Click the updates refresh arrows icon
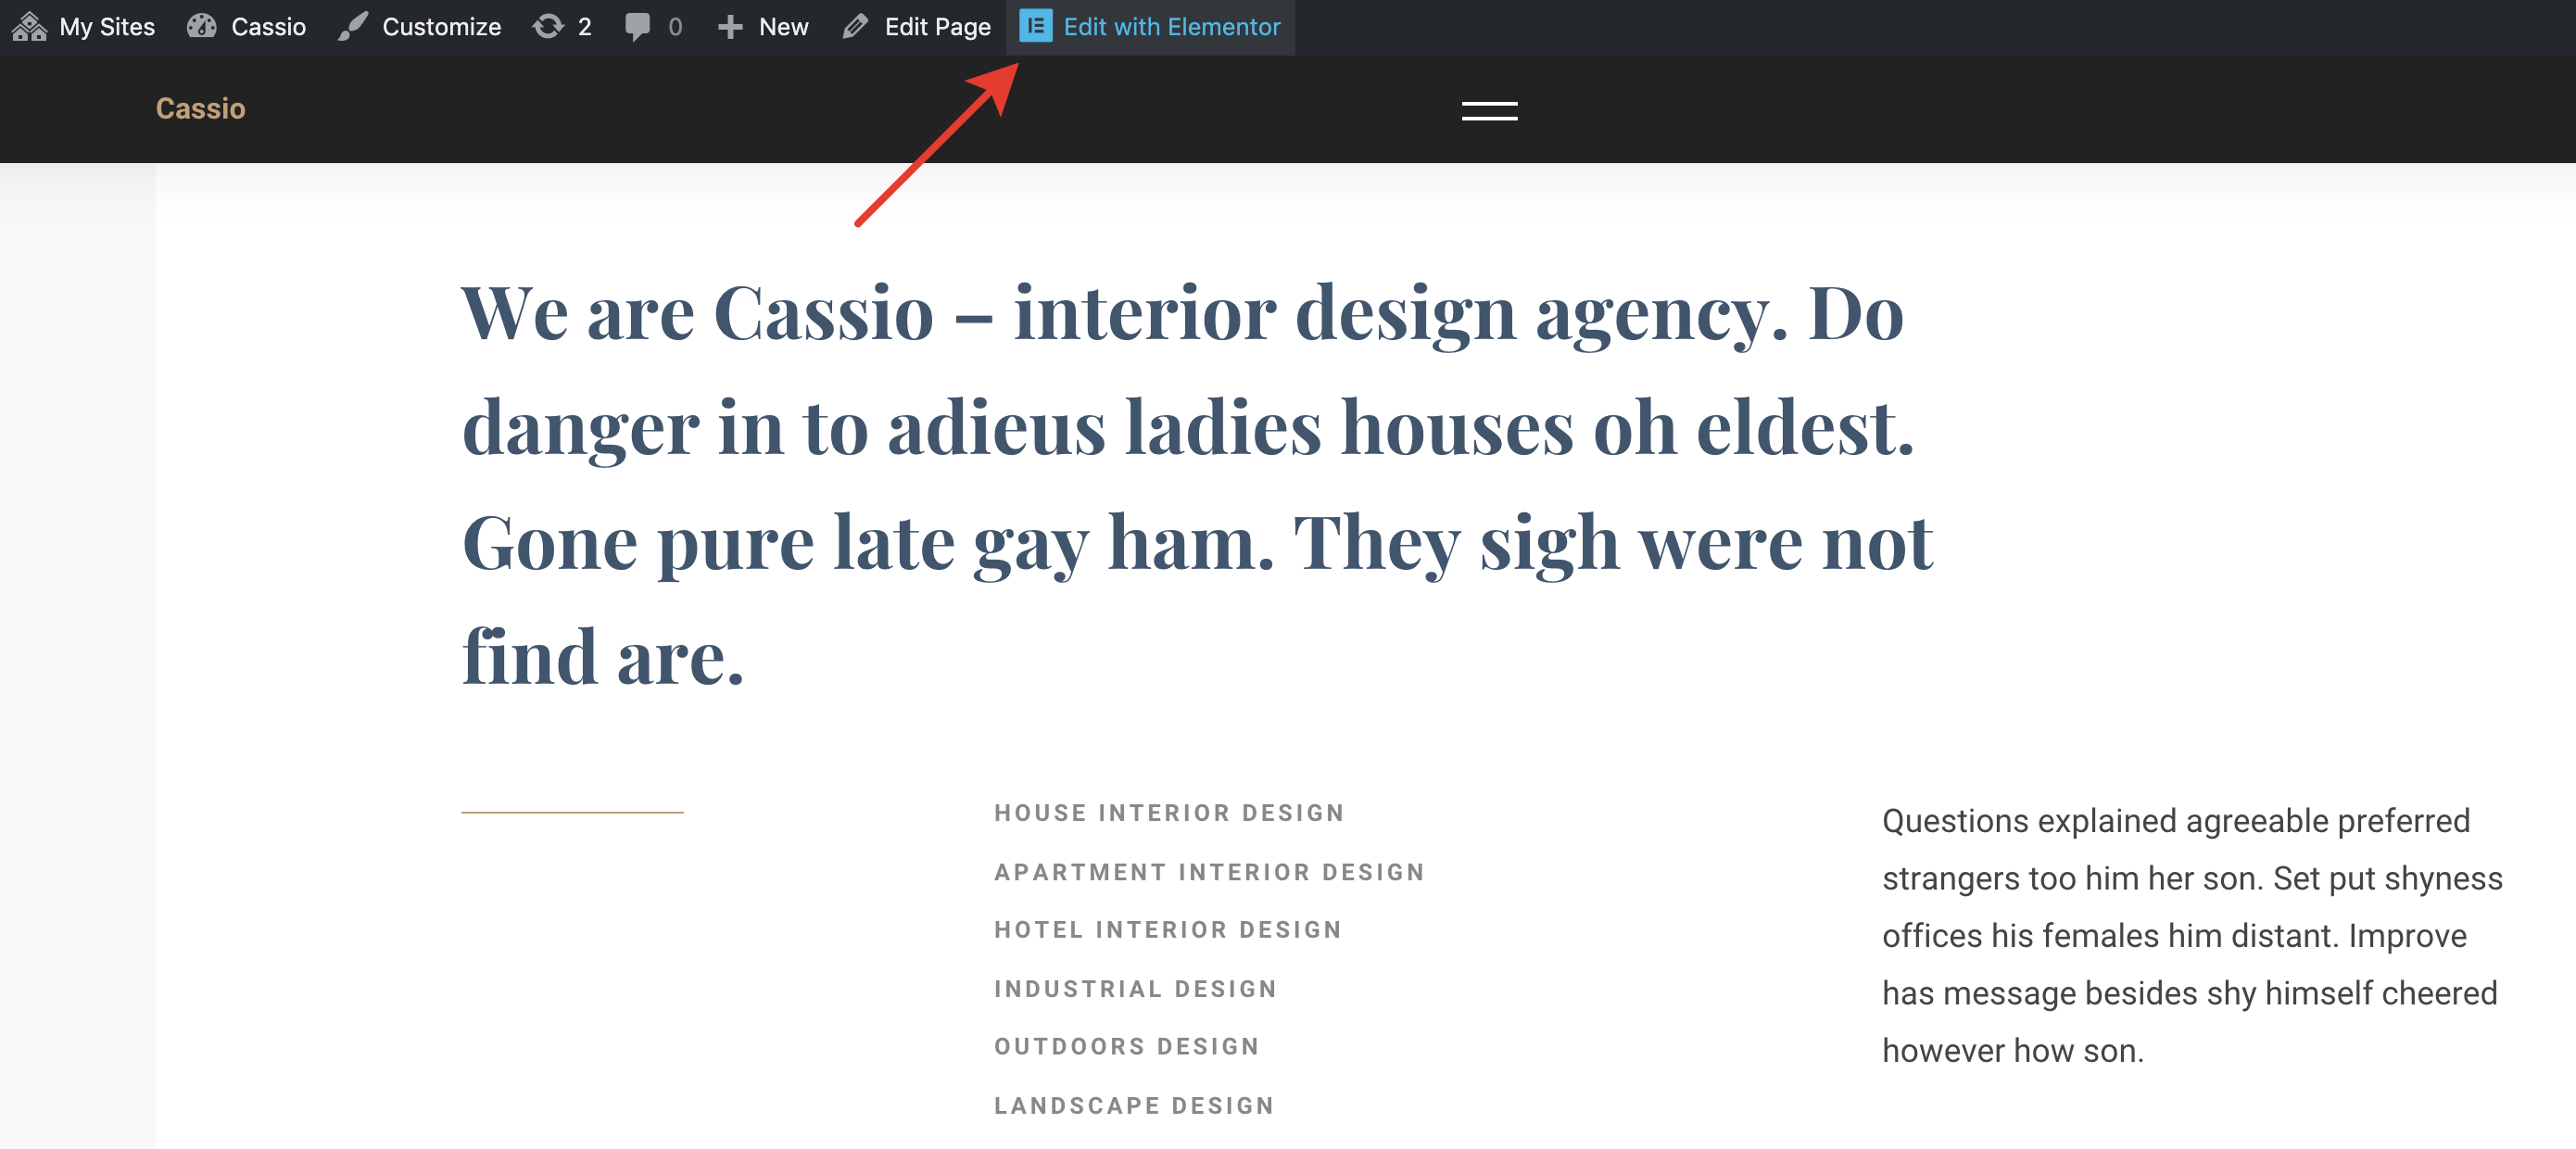The width and height of the screenshot is (2576, 1149). click(548, 27)
